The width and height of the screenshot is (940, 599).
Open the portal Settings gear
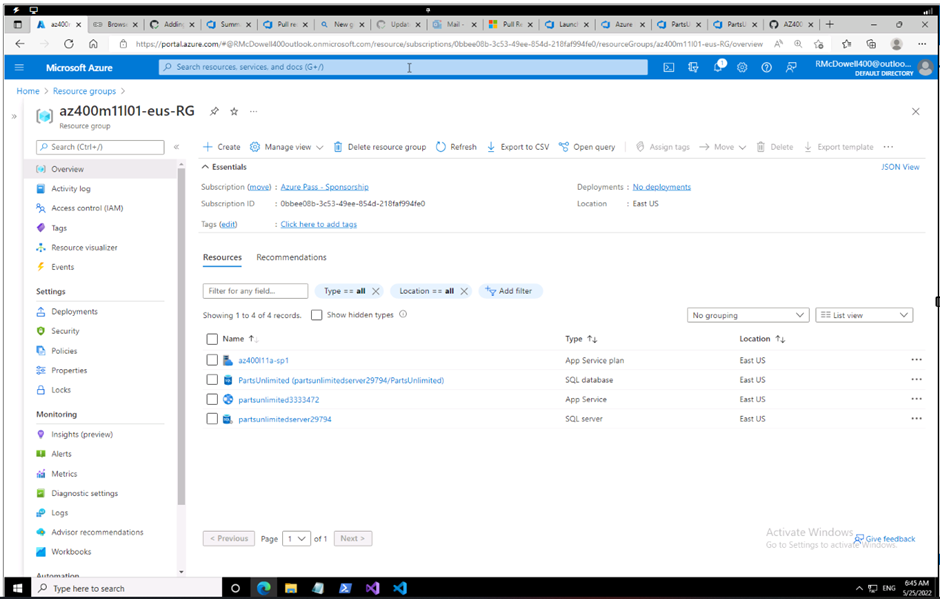pos(740,67)
